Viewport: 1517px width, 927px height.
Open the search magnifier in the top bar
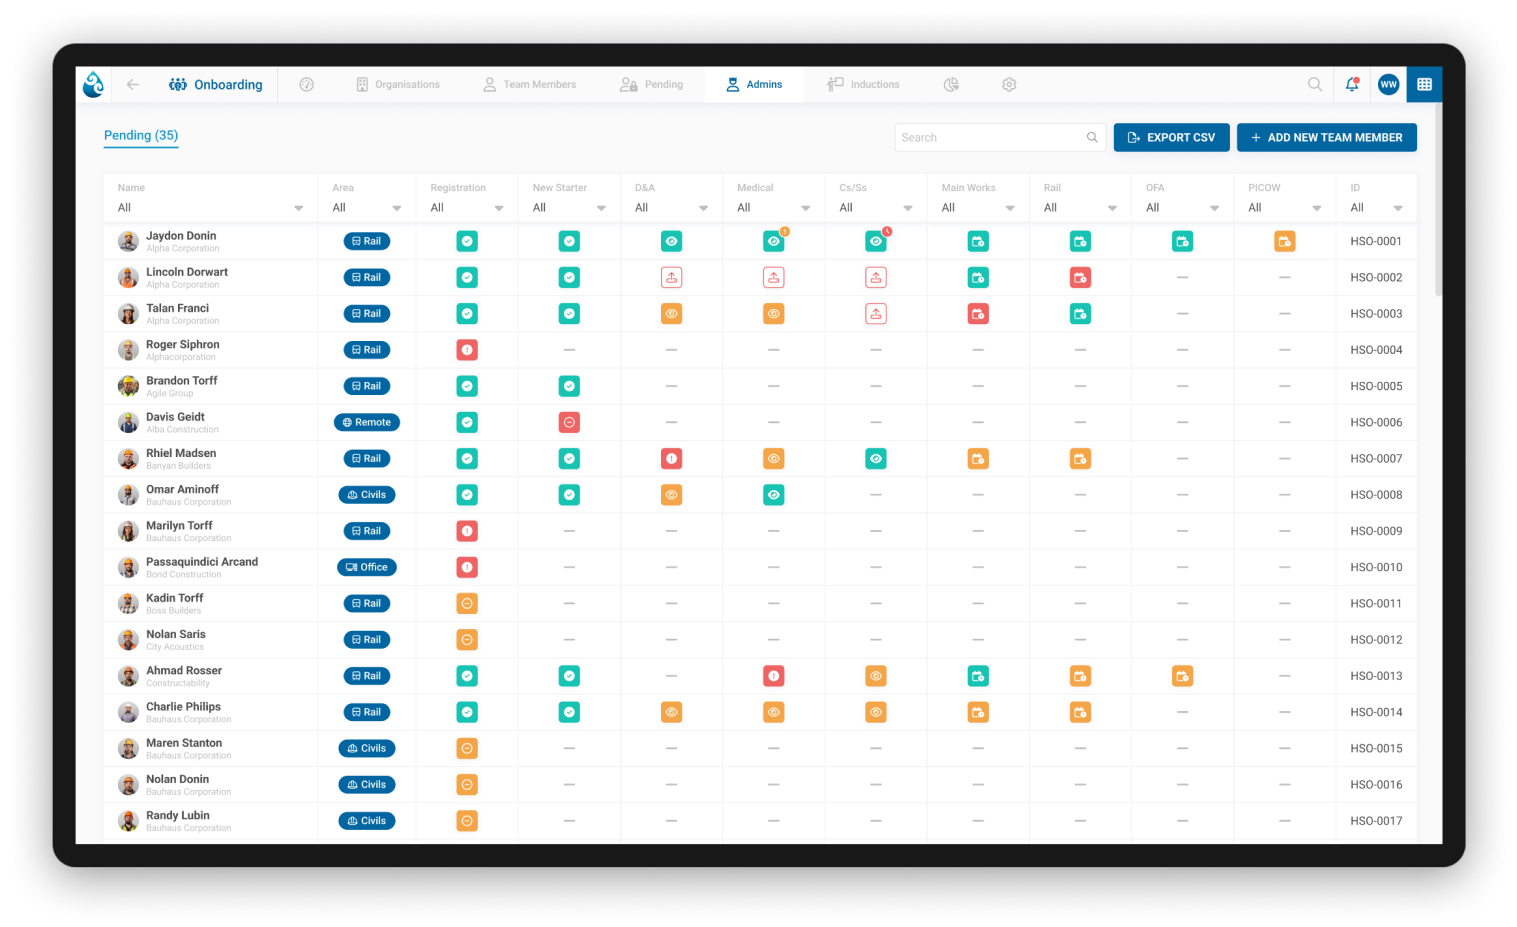1314,84
